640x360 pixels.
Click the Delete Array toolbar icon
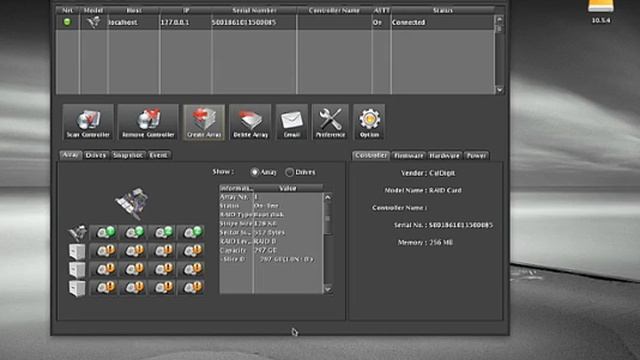(x=250, y=122)
